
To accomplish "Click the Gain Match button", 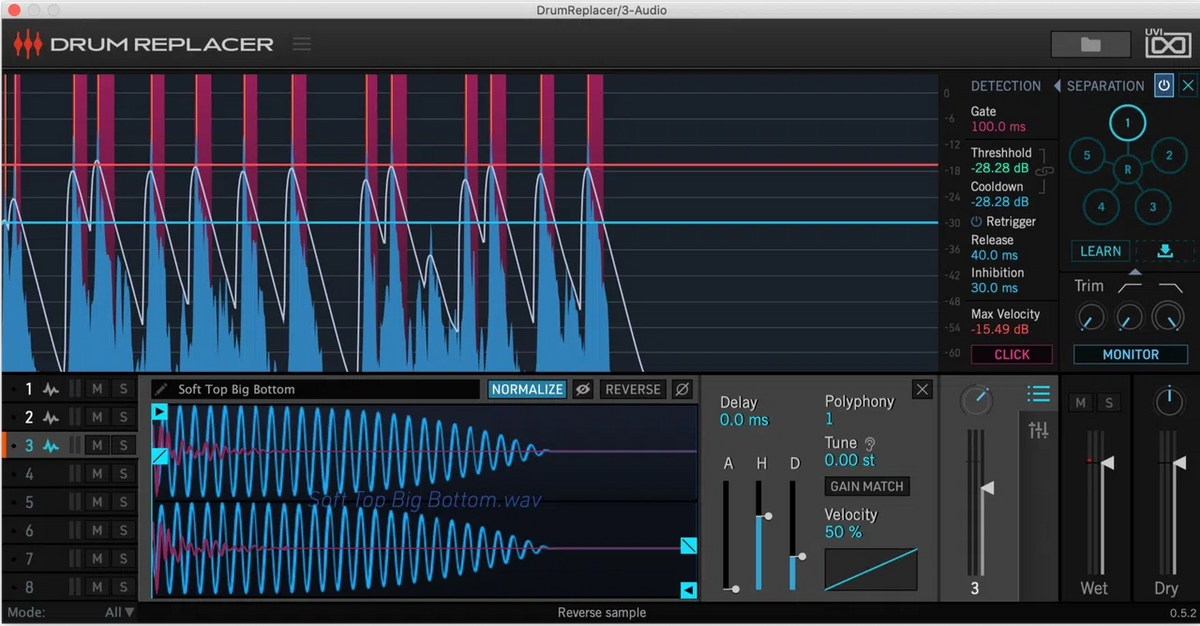I will point(866,486).
